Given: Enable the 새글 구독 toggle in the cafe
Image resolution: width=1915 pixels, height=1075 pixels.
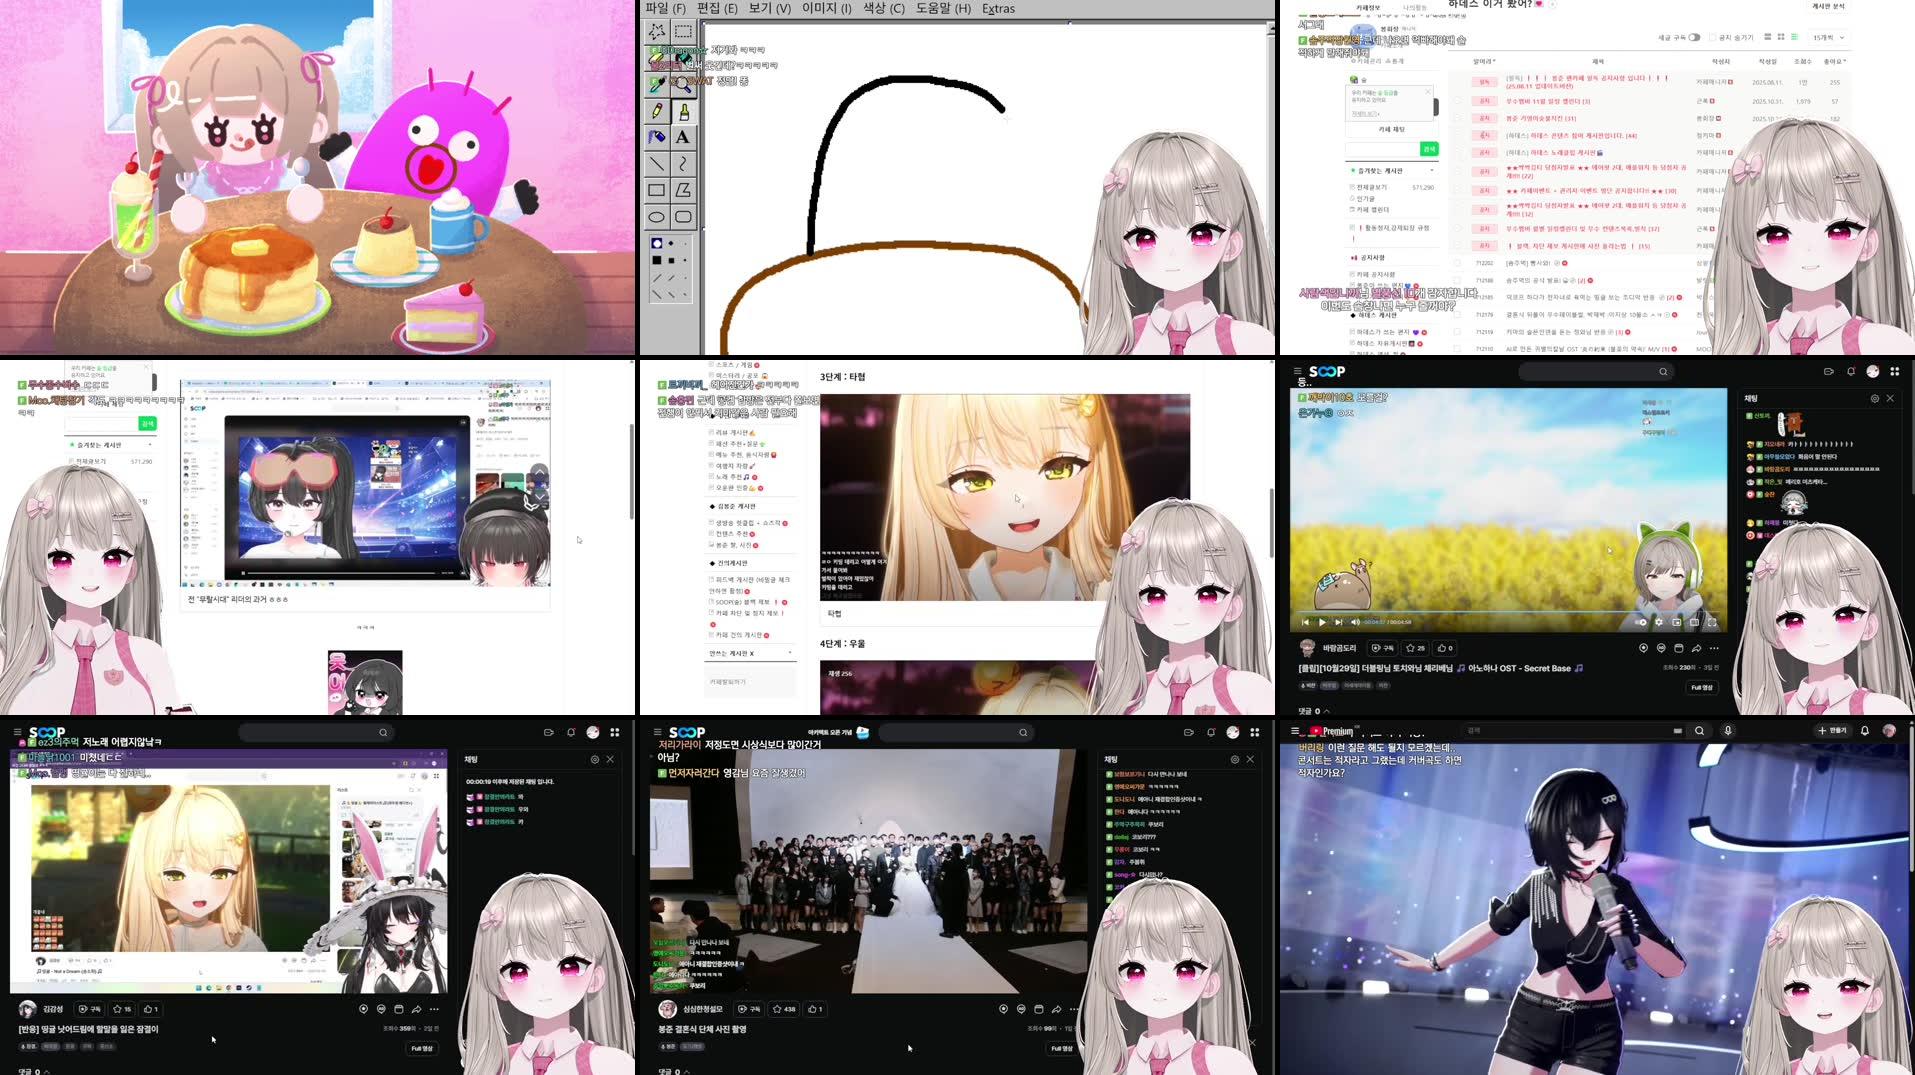Looking at the screenshot, I should 1695,38.
